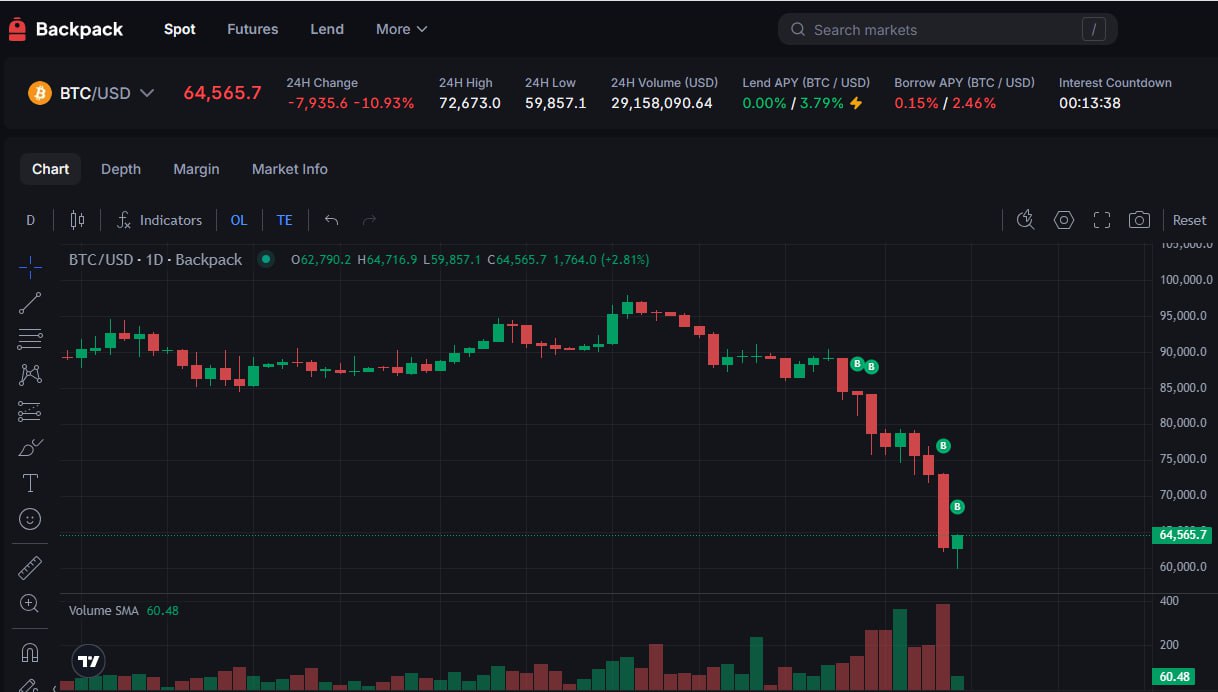The image size is (1218, 692).
Task: Click the lightning bolt beside Lend APY
Action: tap(856, 103)
